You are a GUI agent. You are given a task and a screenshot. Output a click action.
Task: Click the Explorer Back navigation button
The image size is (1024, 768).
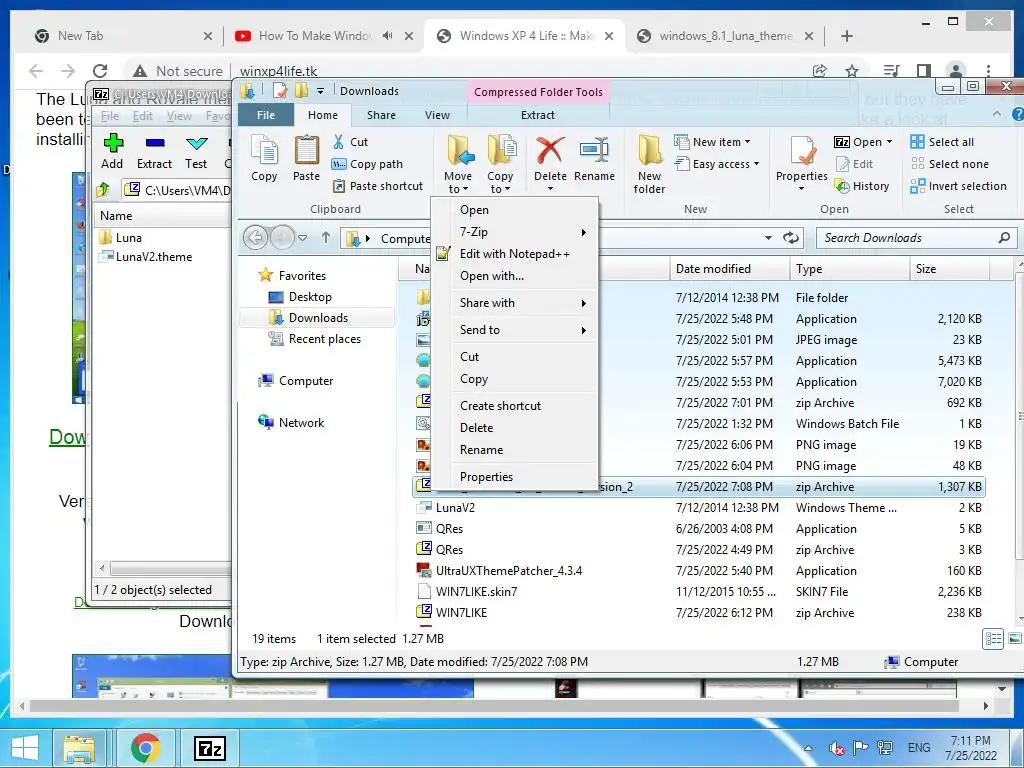(255, 238)
